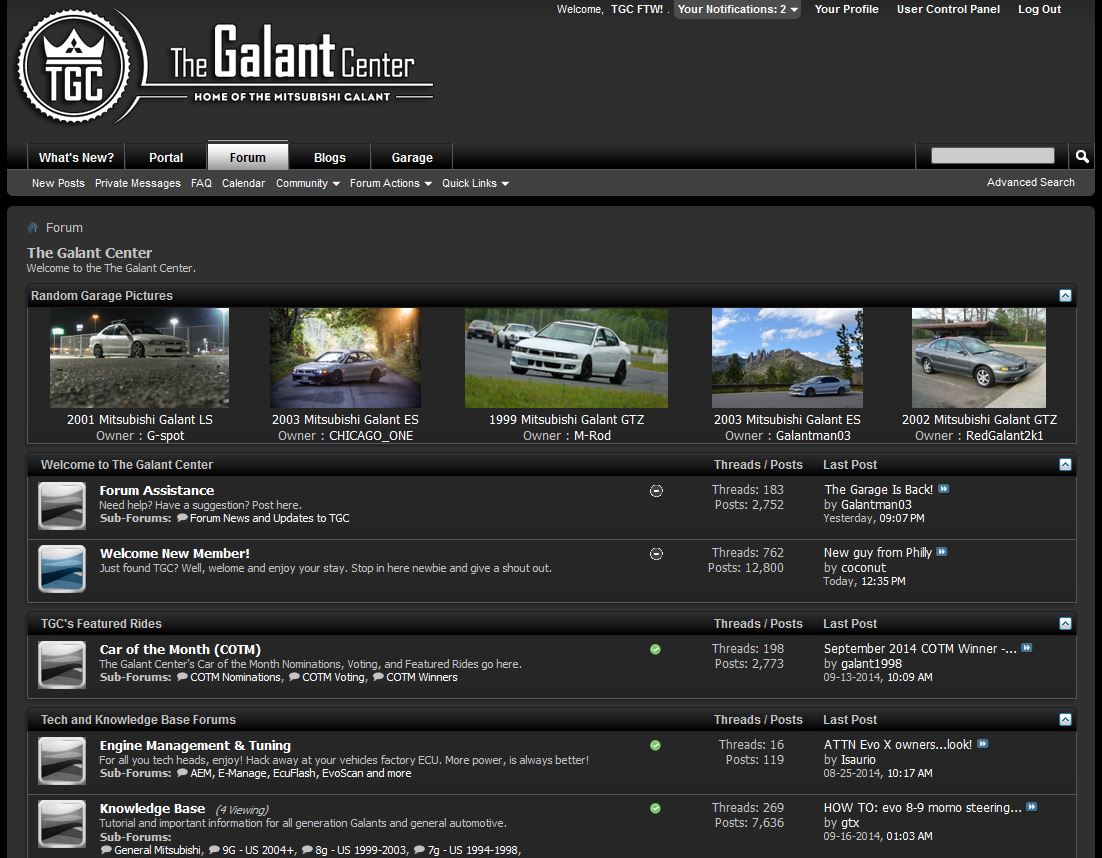Open the Calendar link
This screenshot has height=858, width=1102.
(x=243, y=183)
